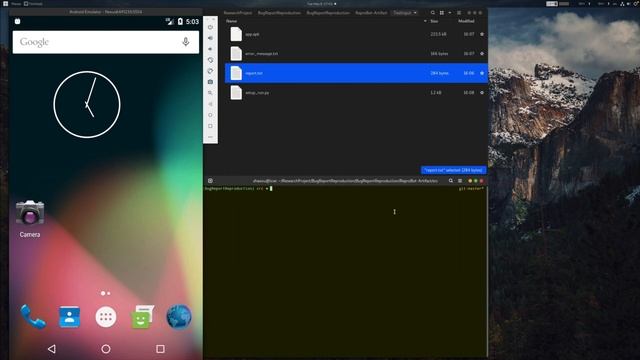Sort files by Size column header
The width and height of the screenshot is (640, 360).
tap(434, 21)
